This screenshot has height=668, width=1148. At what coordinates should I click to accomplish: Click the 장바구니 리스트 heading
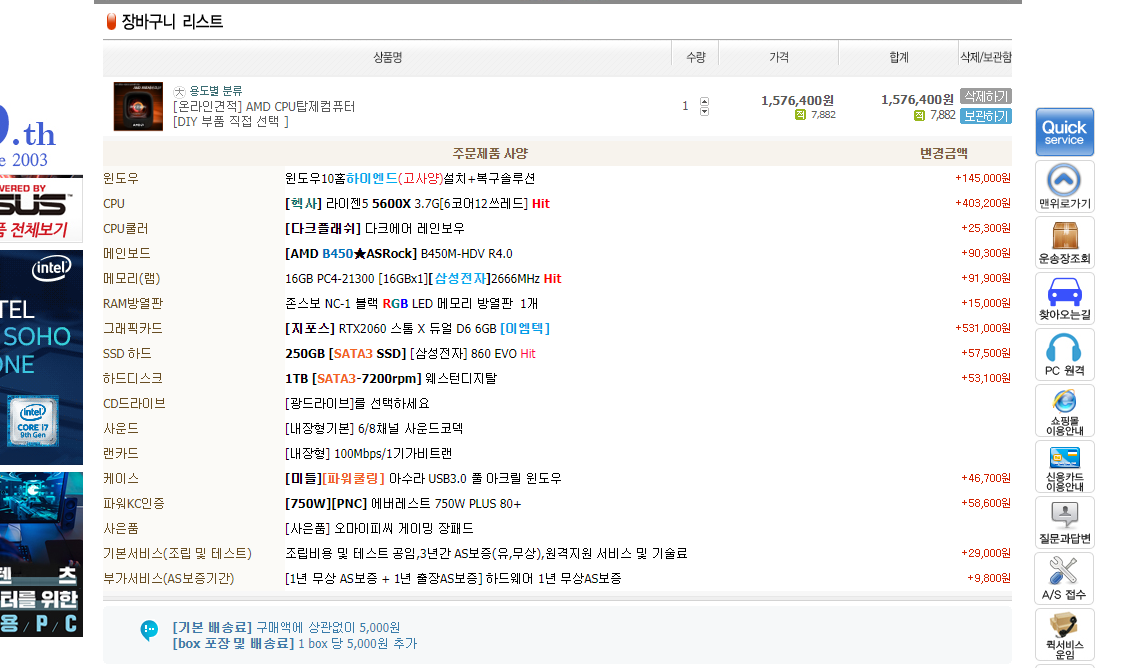tap(172, 22)
